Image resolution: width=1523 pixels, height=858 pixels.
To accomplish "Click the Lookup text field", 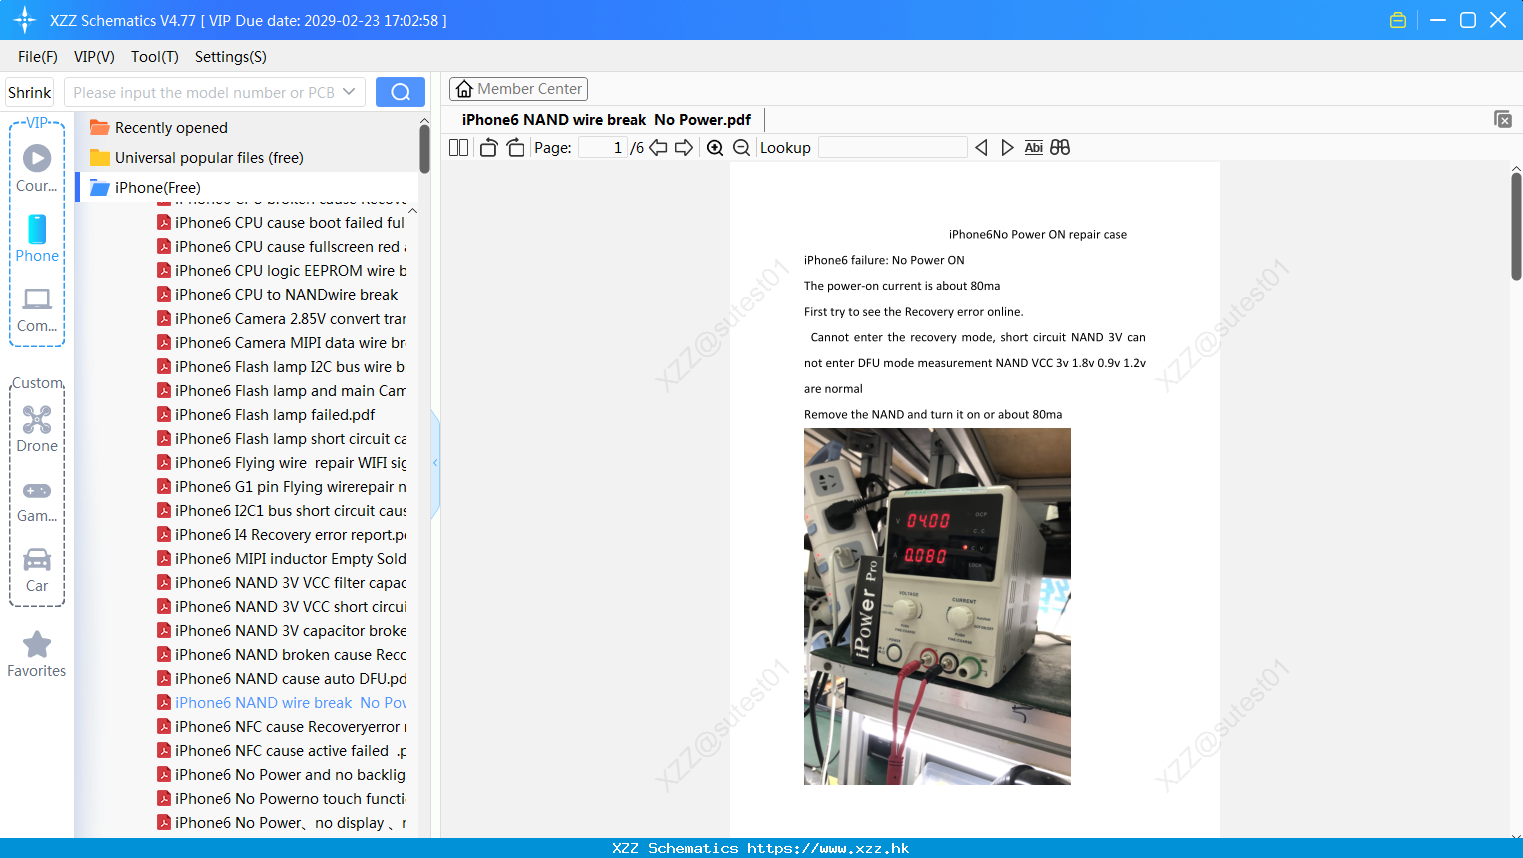I will click(892, 147).
